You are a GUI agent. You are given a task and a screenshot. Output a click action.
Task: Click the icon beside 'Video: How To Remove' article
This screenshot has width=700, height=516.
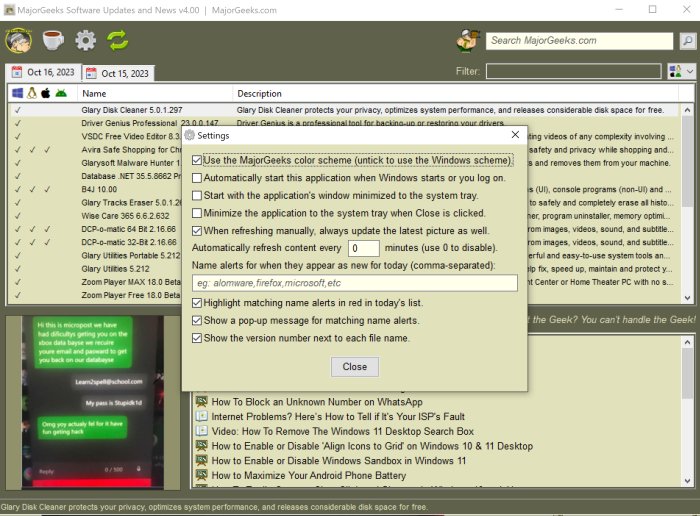[202, 431]
